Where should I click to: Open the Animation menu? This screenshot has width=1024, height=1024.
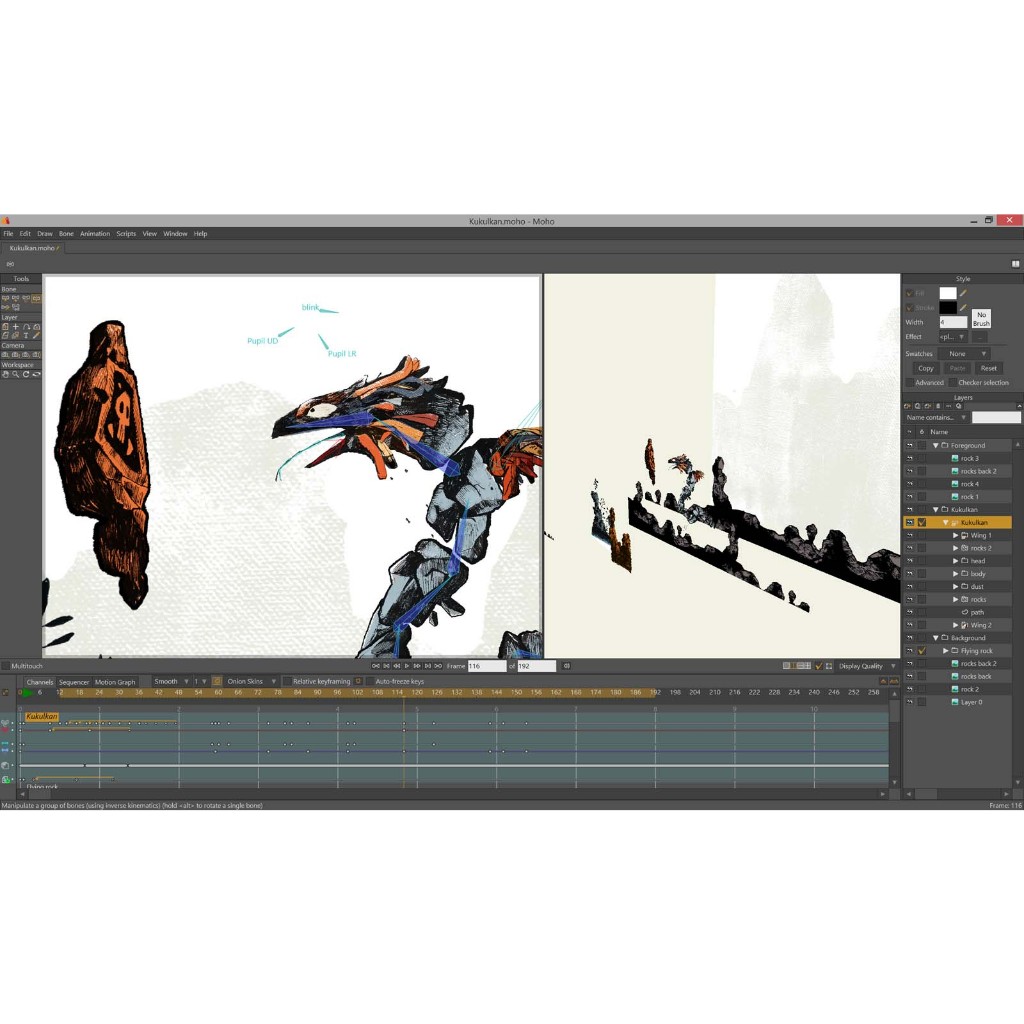click(95, 234)
